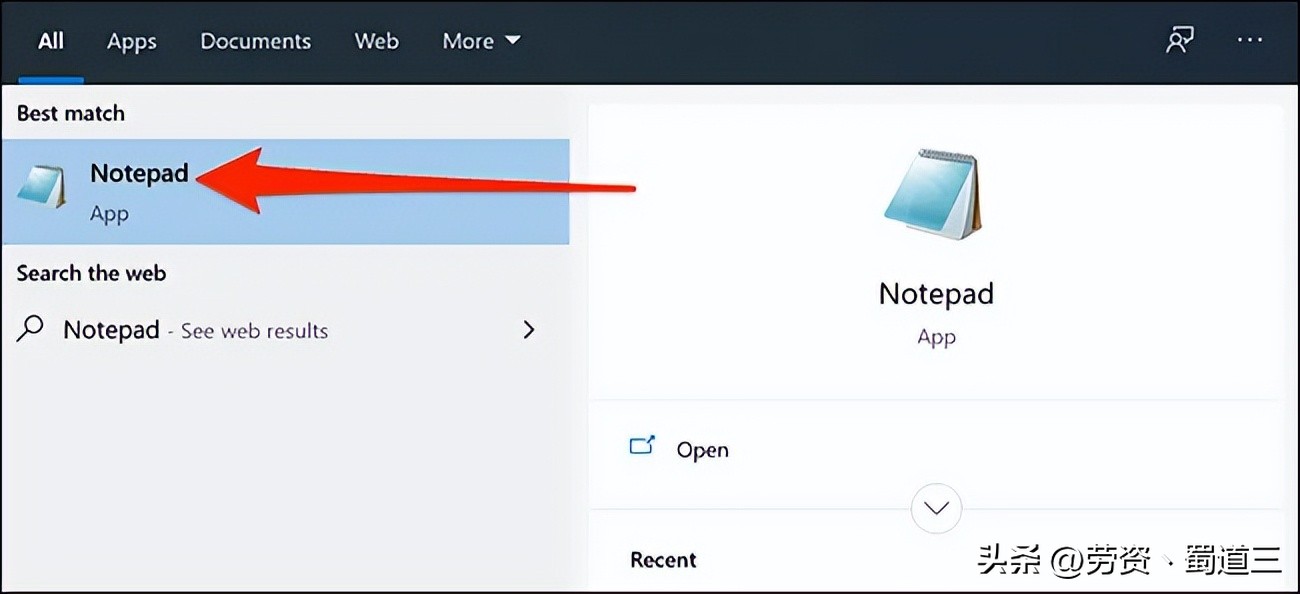Click the magnifier icon beside web result

coord(31,328)
